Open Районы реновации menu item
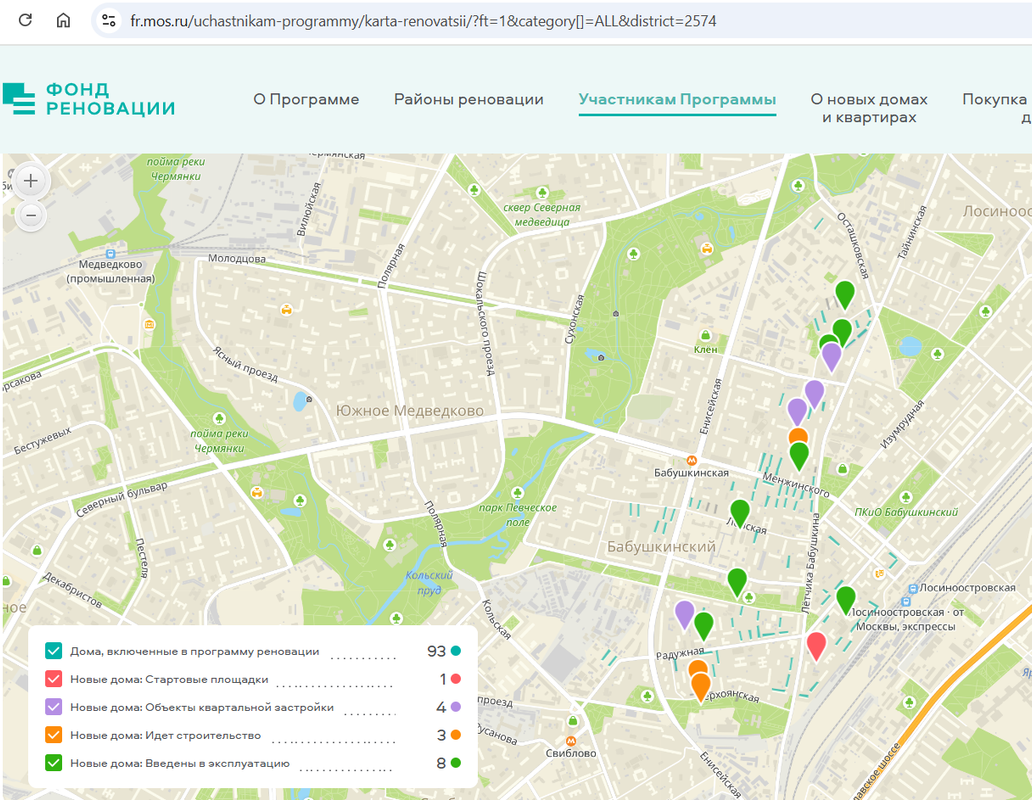 469,99
